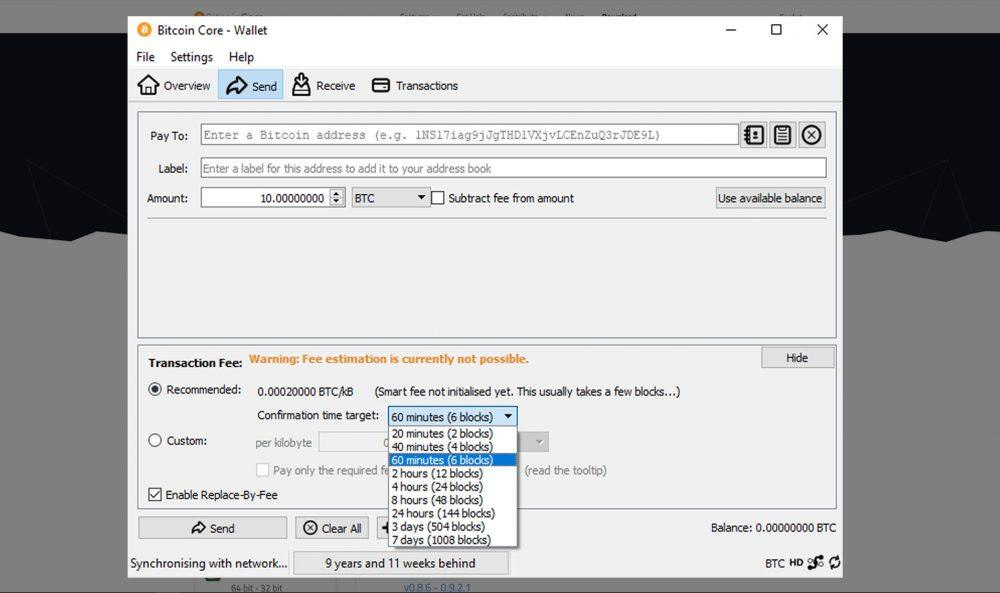Screen dimensions: 1000x593
Task: Click the sync spinner icon in status bar
Action: 834,562
